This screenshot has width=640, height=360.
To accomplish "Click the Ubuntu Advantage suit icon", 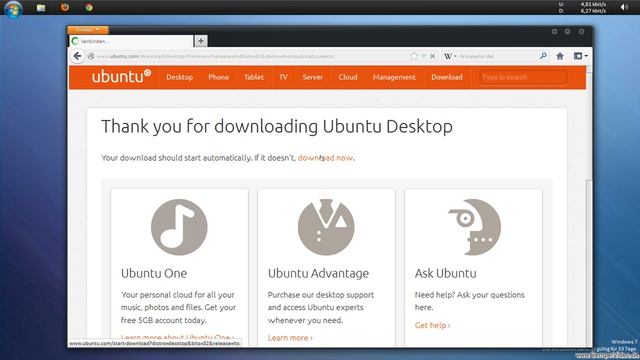I will click(326, 227).
